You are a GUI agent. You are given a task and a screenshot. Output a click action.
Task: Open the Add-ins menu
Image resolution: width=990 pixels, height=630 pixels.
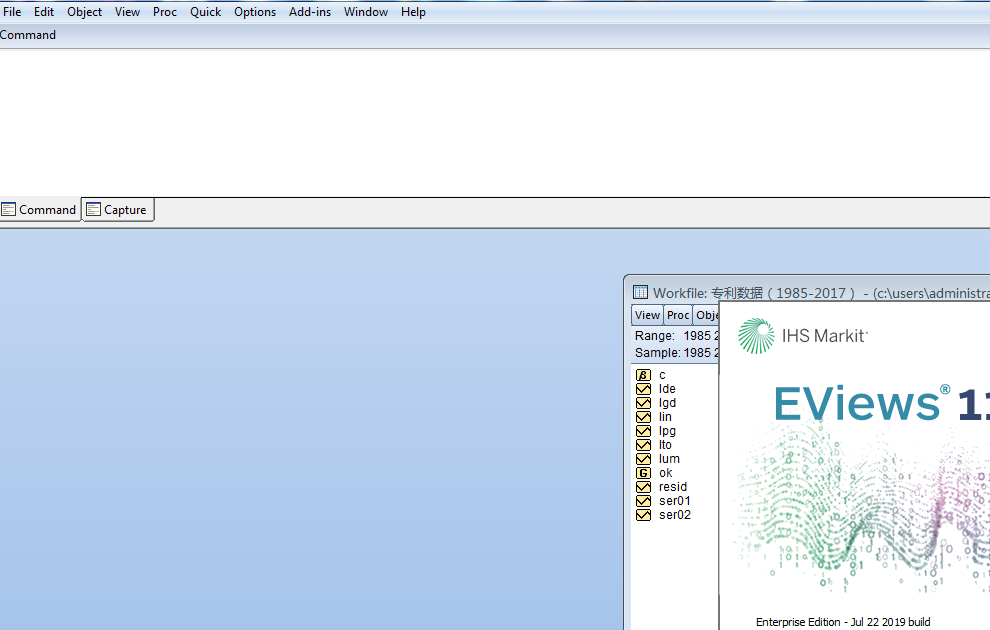310,12
